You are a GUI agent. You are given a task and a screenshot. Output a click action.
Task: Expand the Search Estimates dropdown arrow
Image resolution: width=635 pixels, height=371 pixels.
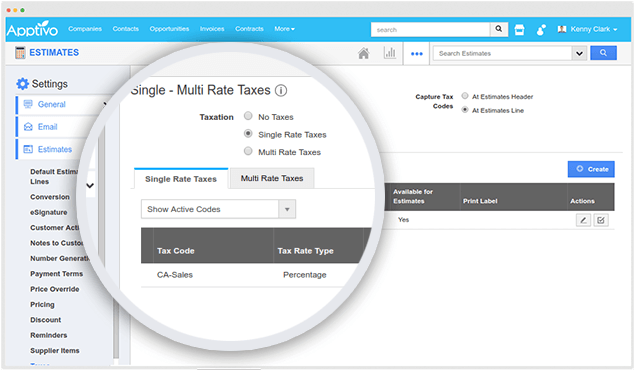tap(580, 53)
